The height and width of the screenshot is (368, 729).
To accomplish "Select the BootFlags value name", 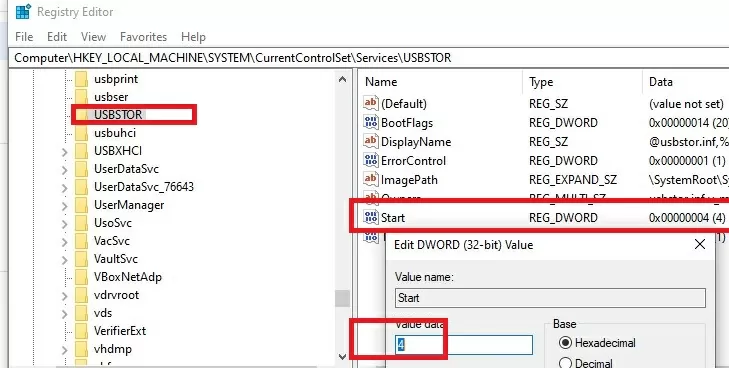I will tap(407, 123).
